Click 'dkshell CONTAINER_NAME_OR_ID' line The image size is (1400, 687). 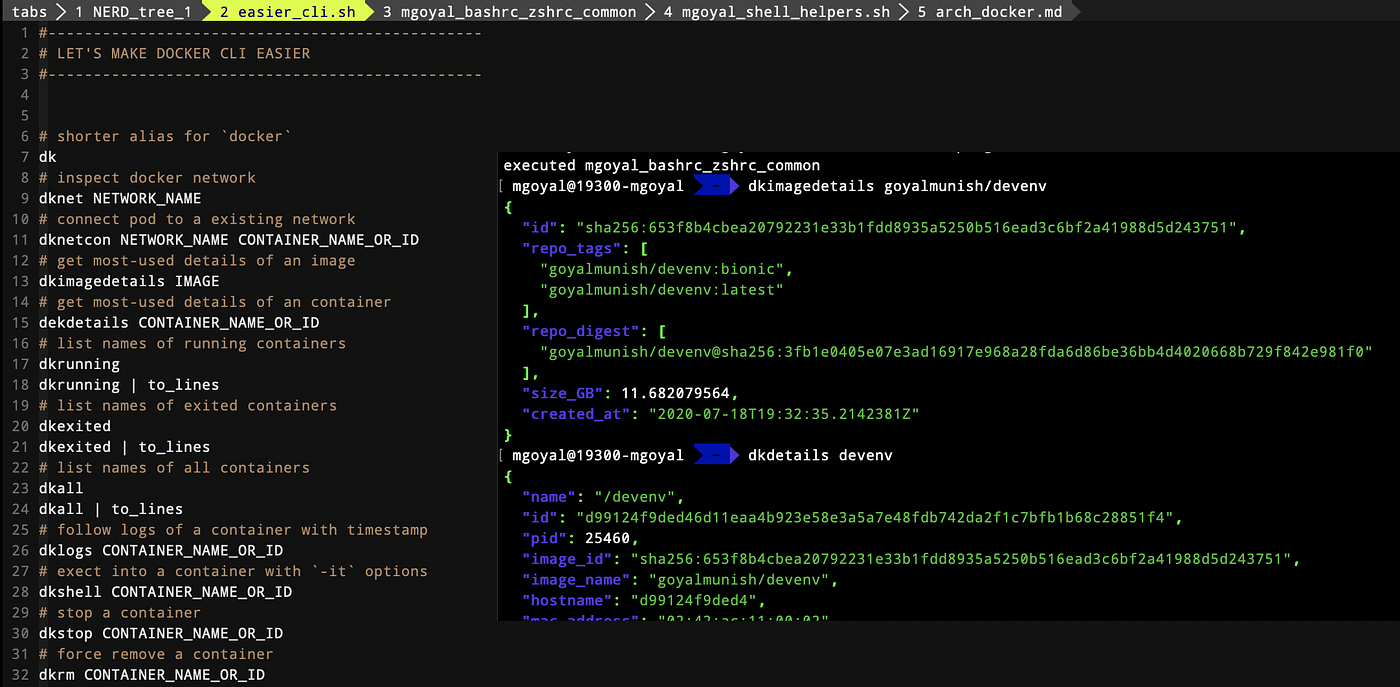coord(165,591)
